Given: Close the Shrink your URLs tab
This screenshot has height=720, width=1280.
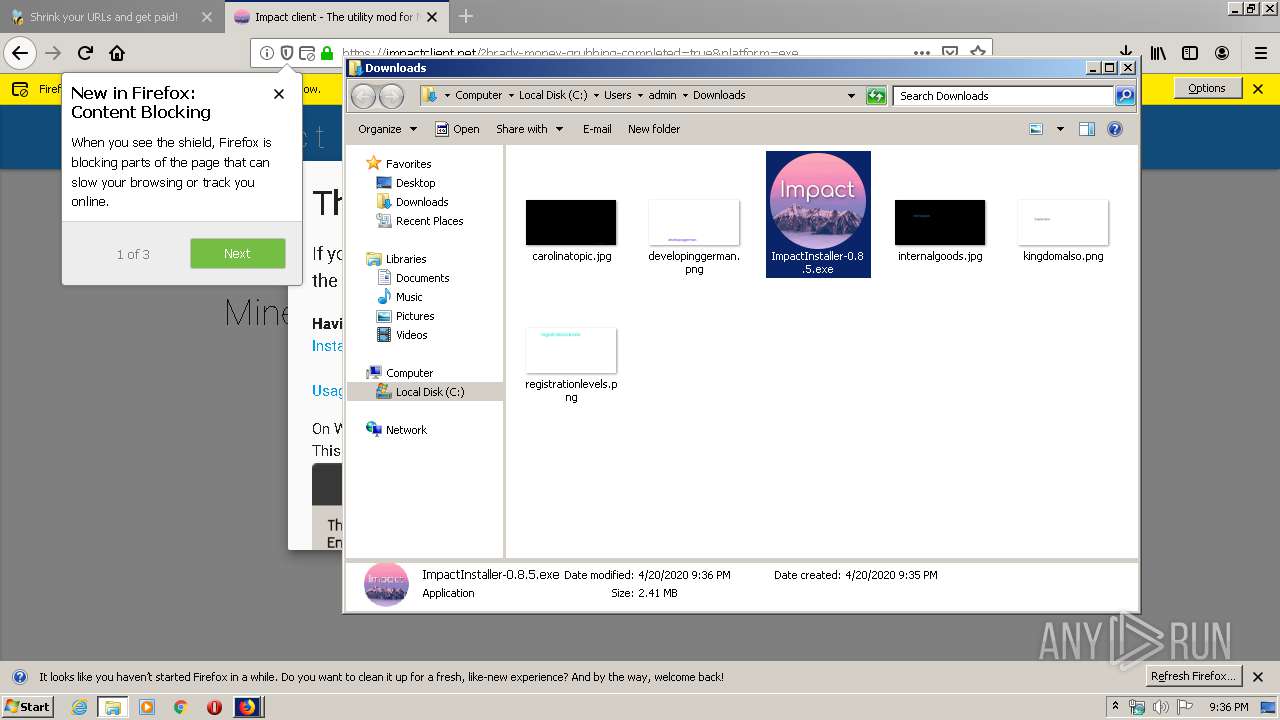Looking at the screenshot, I should pos(206,17).
